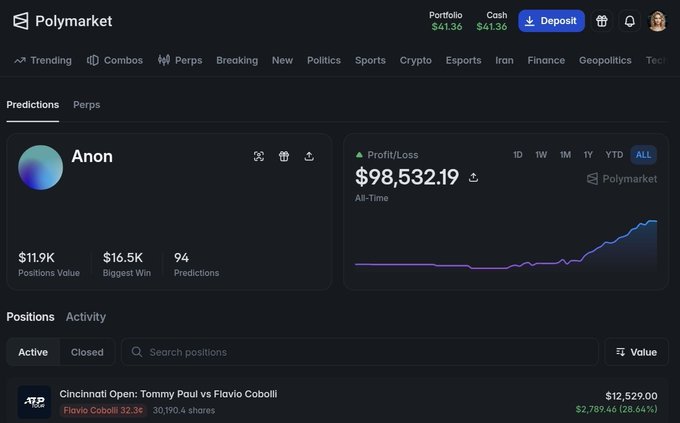680x423 pixels.
Task: Set chart range to YTD
Action: pos(614,155)
